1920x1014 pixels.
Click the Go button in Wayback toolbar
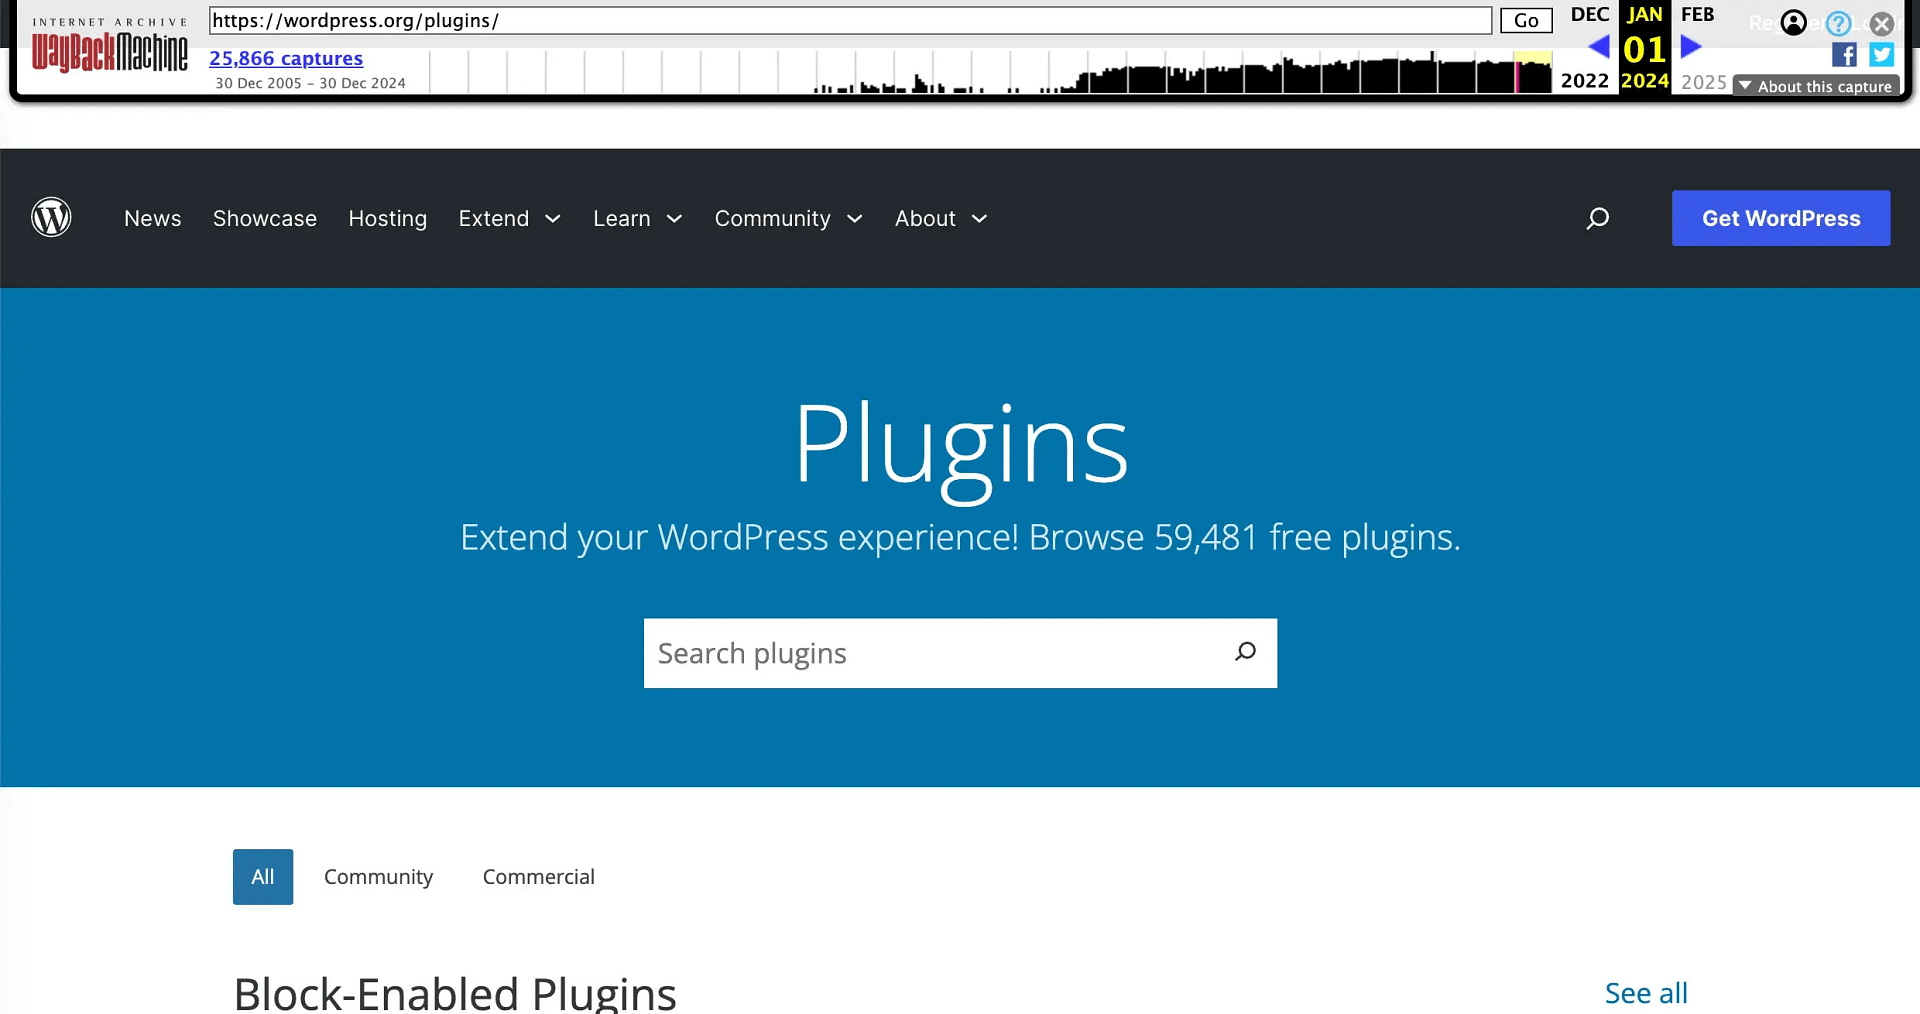coord(1526,20)
